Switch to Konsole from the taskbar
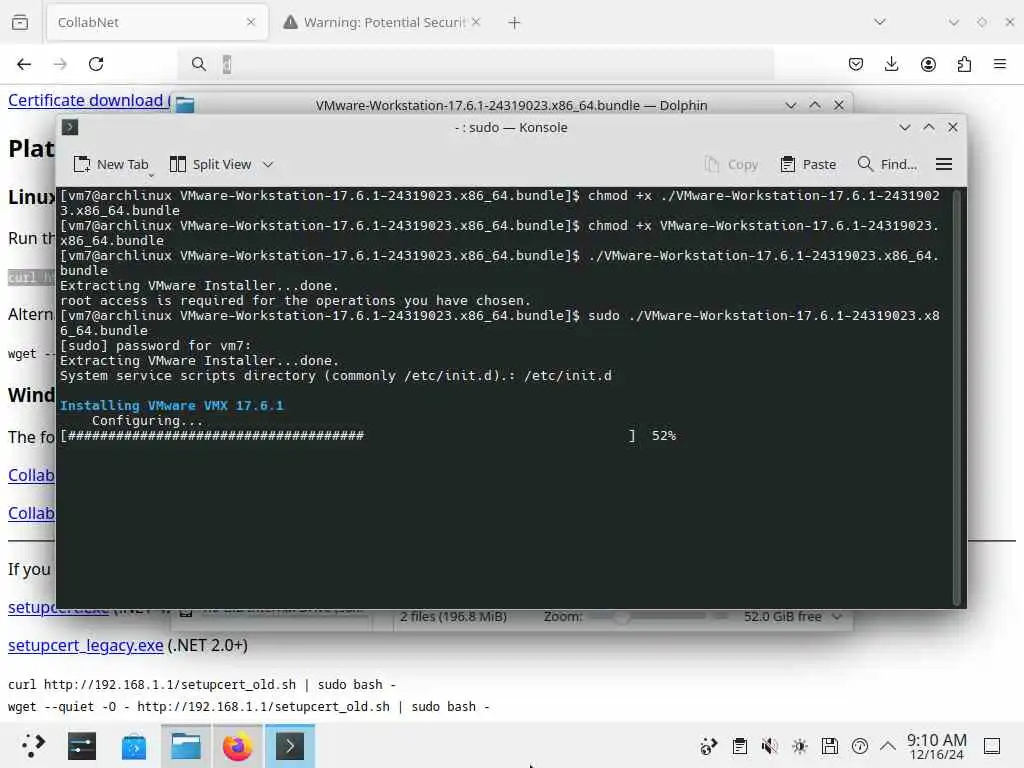 click(289, 746)
